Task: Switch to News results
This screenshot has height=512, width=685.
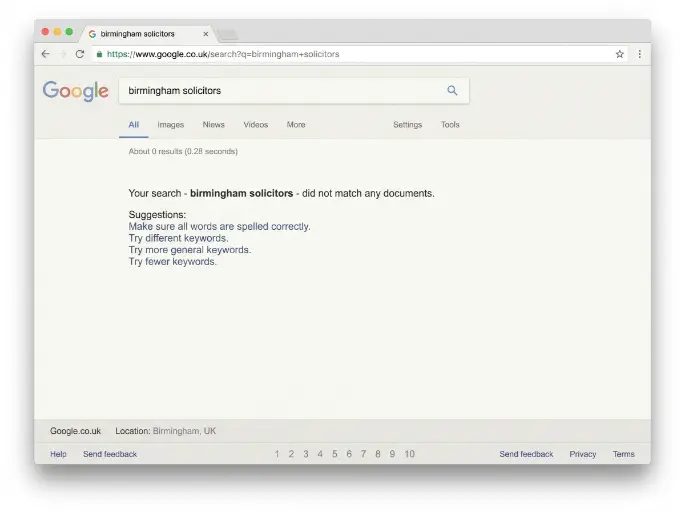Action: 214,125
